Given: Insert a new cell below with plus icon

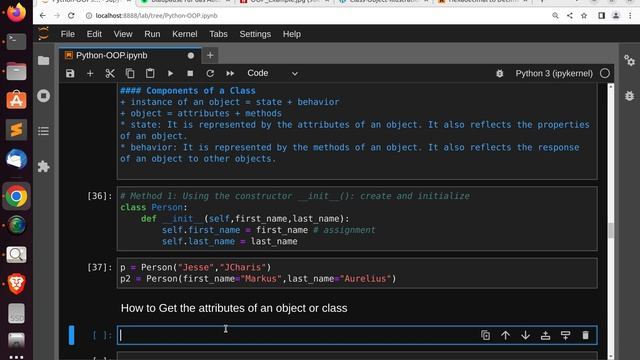Looking at the screenshot, I should 90,73.
